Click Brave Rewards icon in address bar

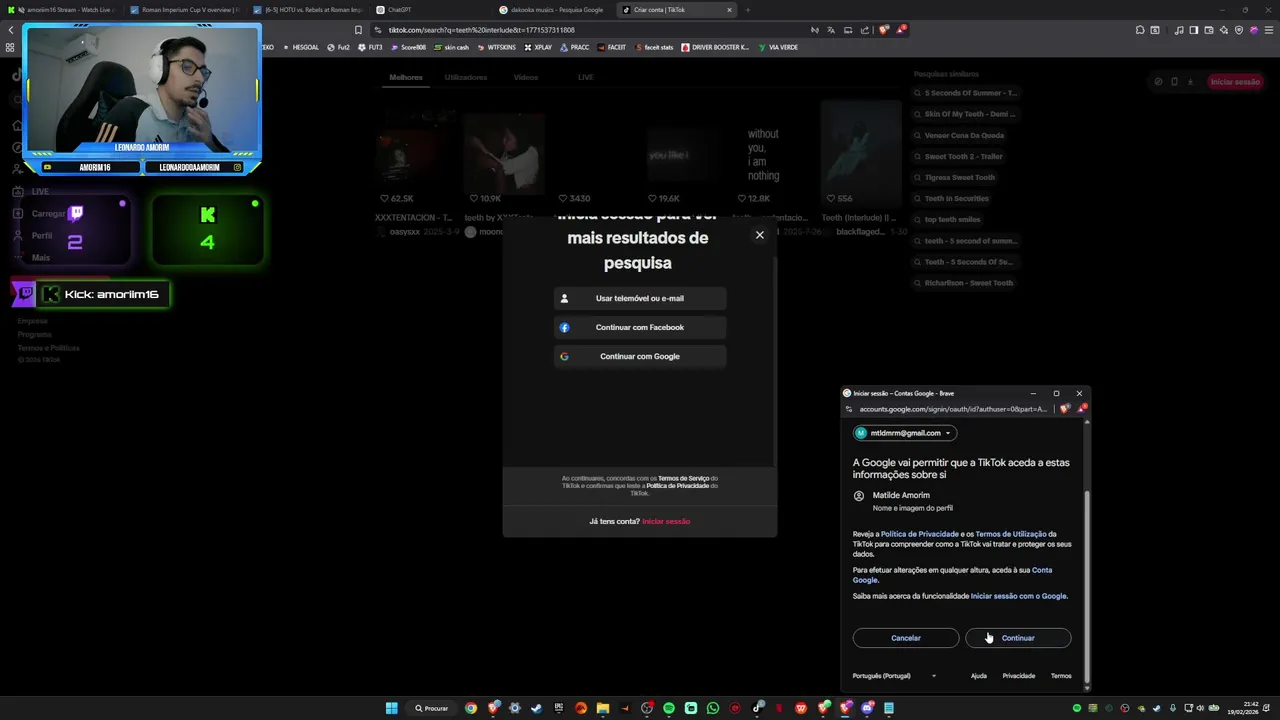click(901, 30)
